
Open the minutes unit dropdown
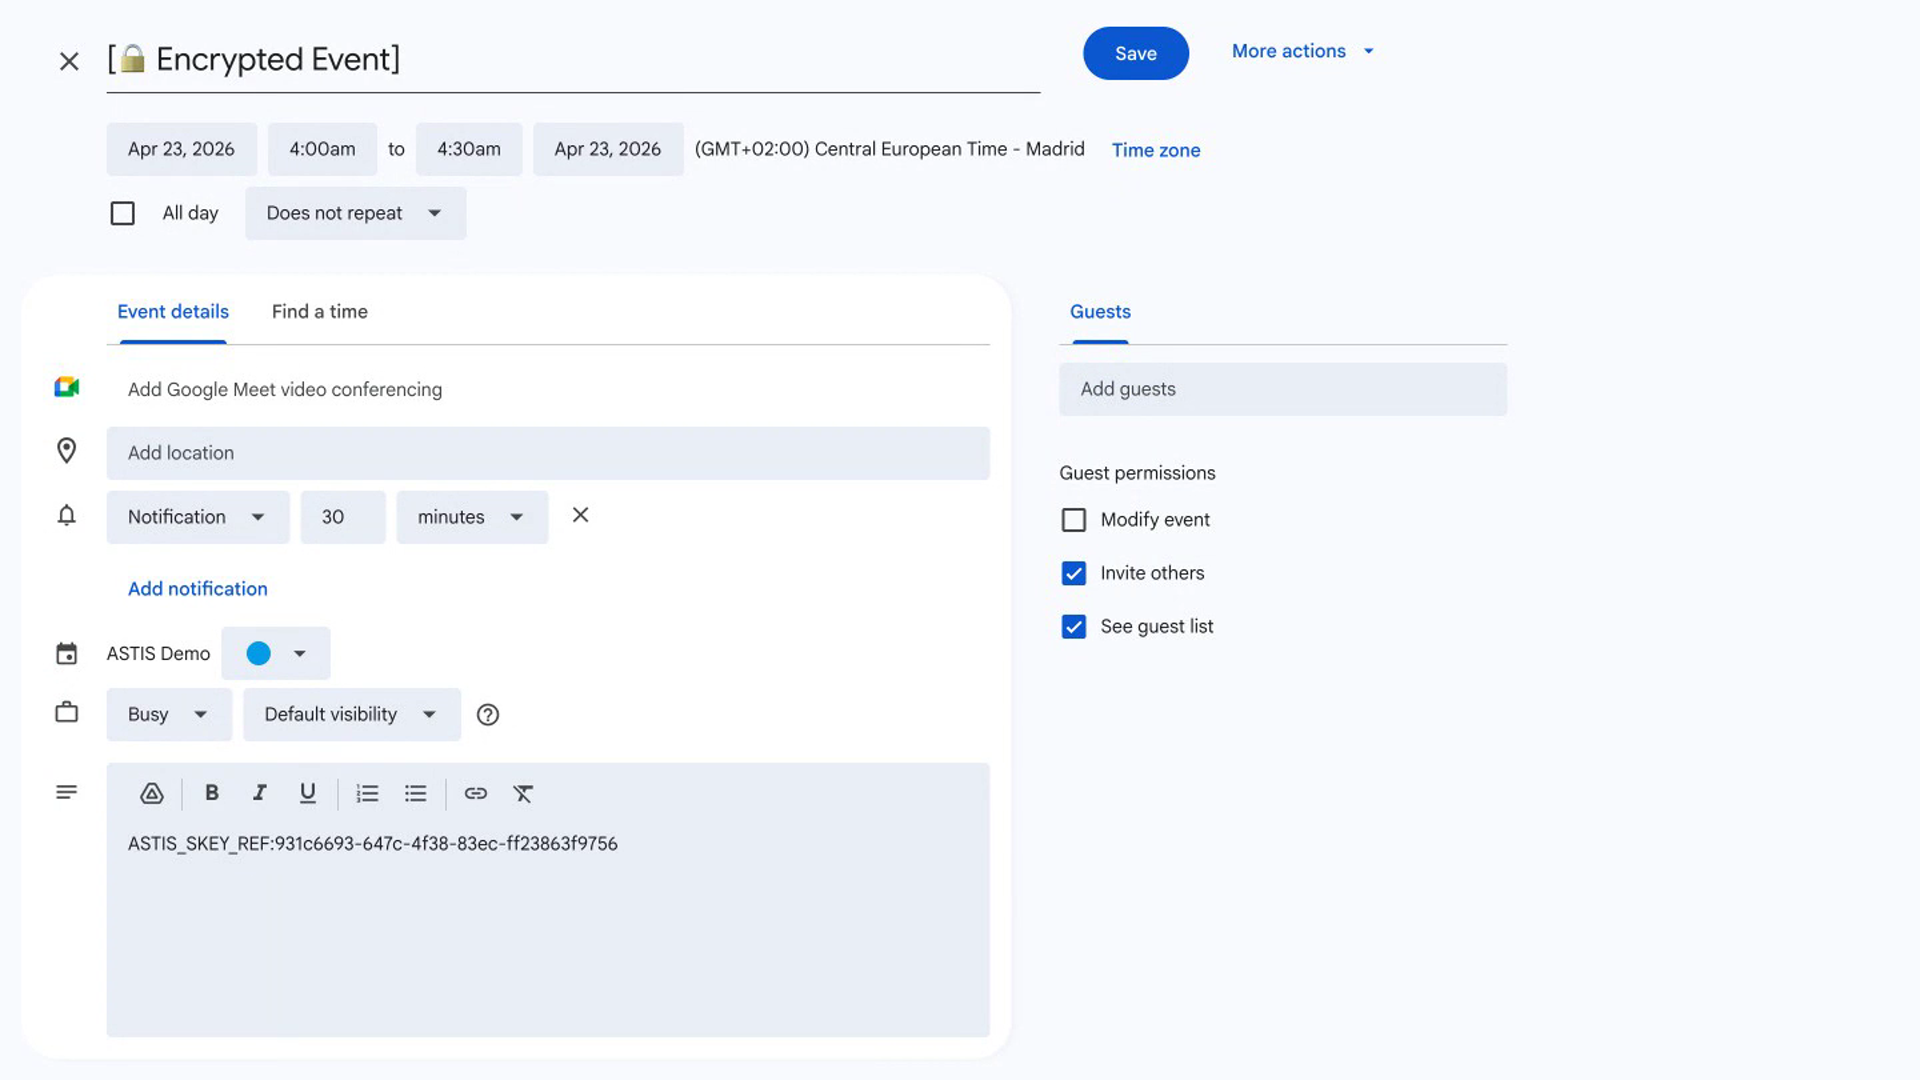point(472,517)
